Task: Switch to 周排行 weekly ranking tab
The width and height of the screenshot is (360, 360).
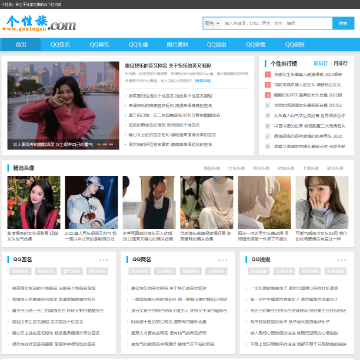Action: (x=320, y=63)
